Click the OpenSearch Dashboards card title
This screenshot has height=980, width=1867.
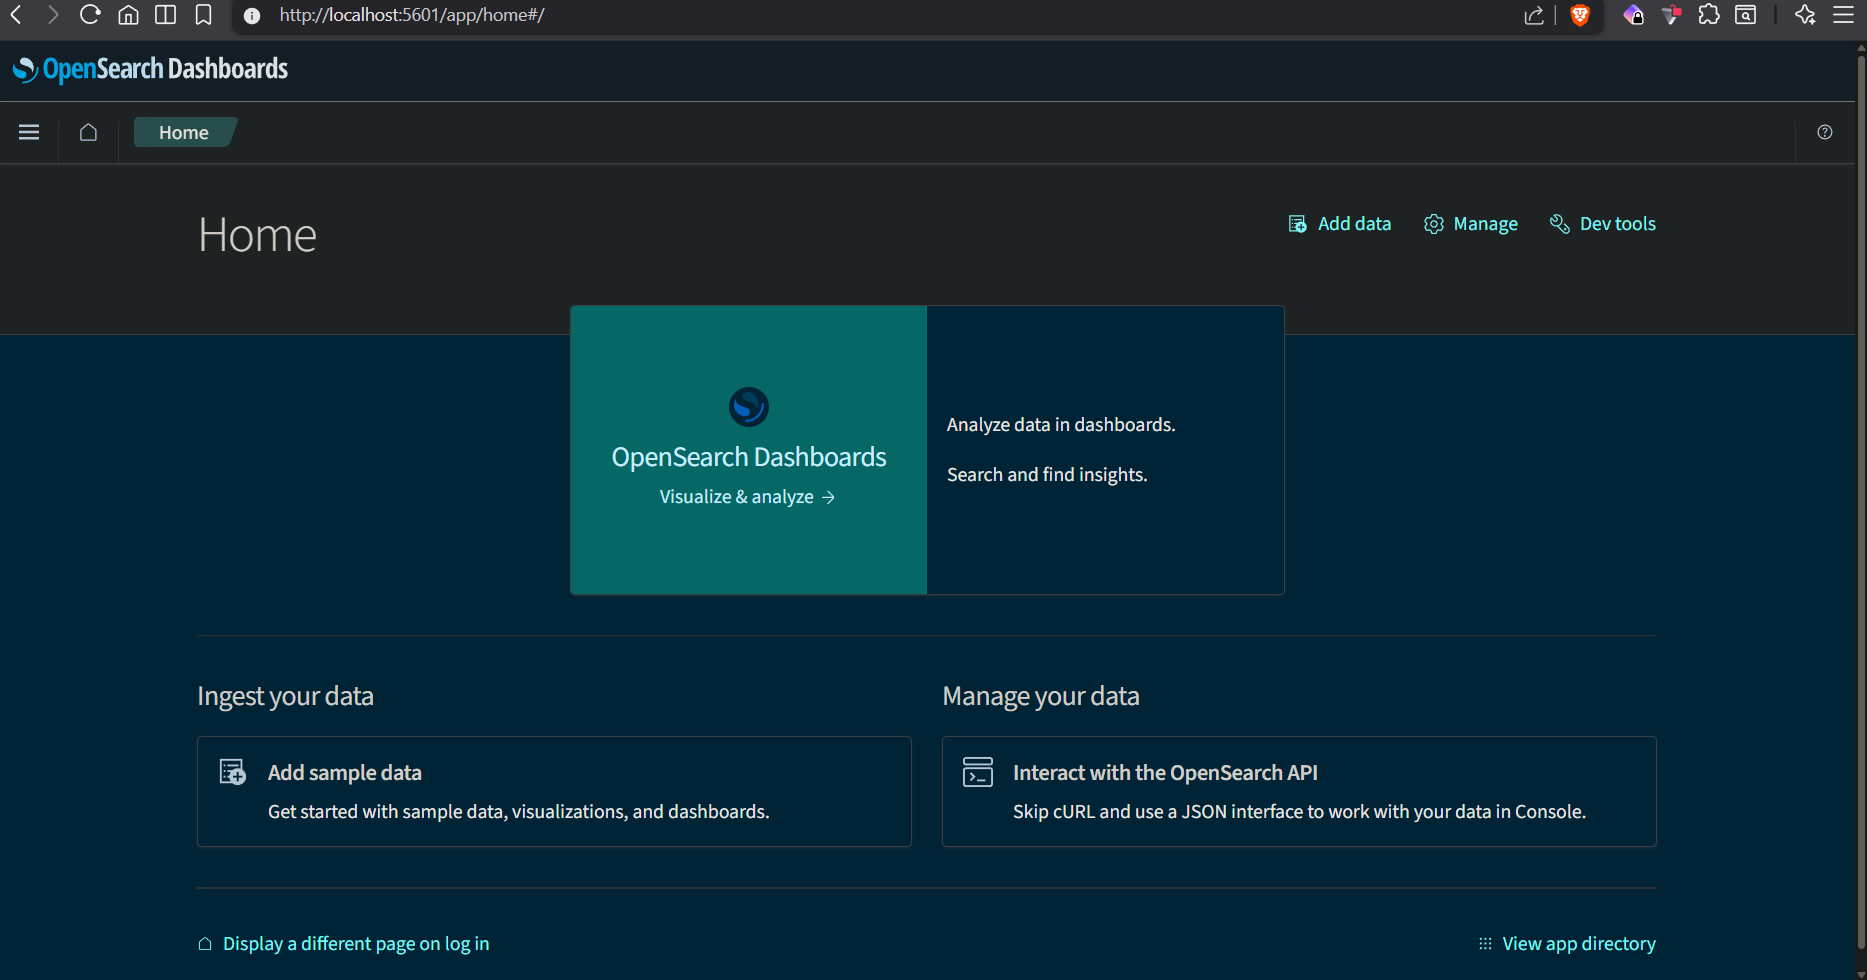[x=749, y=457]
